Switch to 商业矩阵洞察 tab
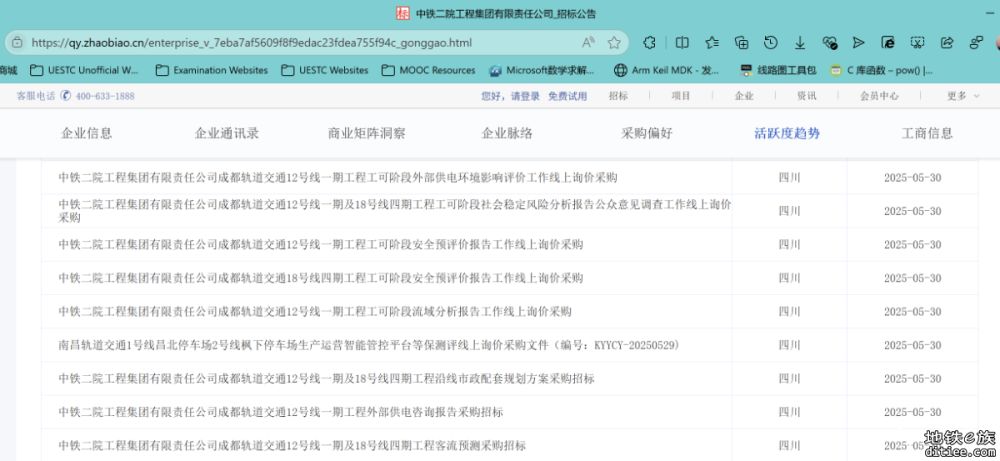The height and width of the screenshot is (461, 1000). click(367, 133)
